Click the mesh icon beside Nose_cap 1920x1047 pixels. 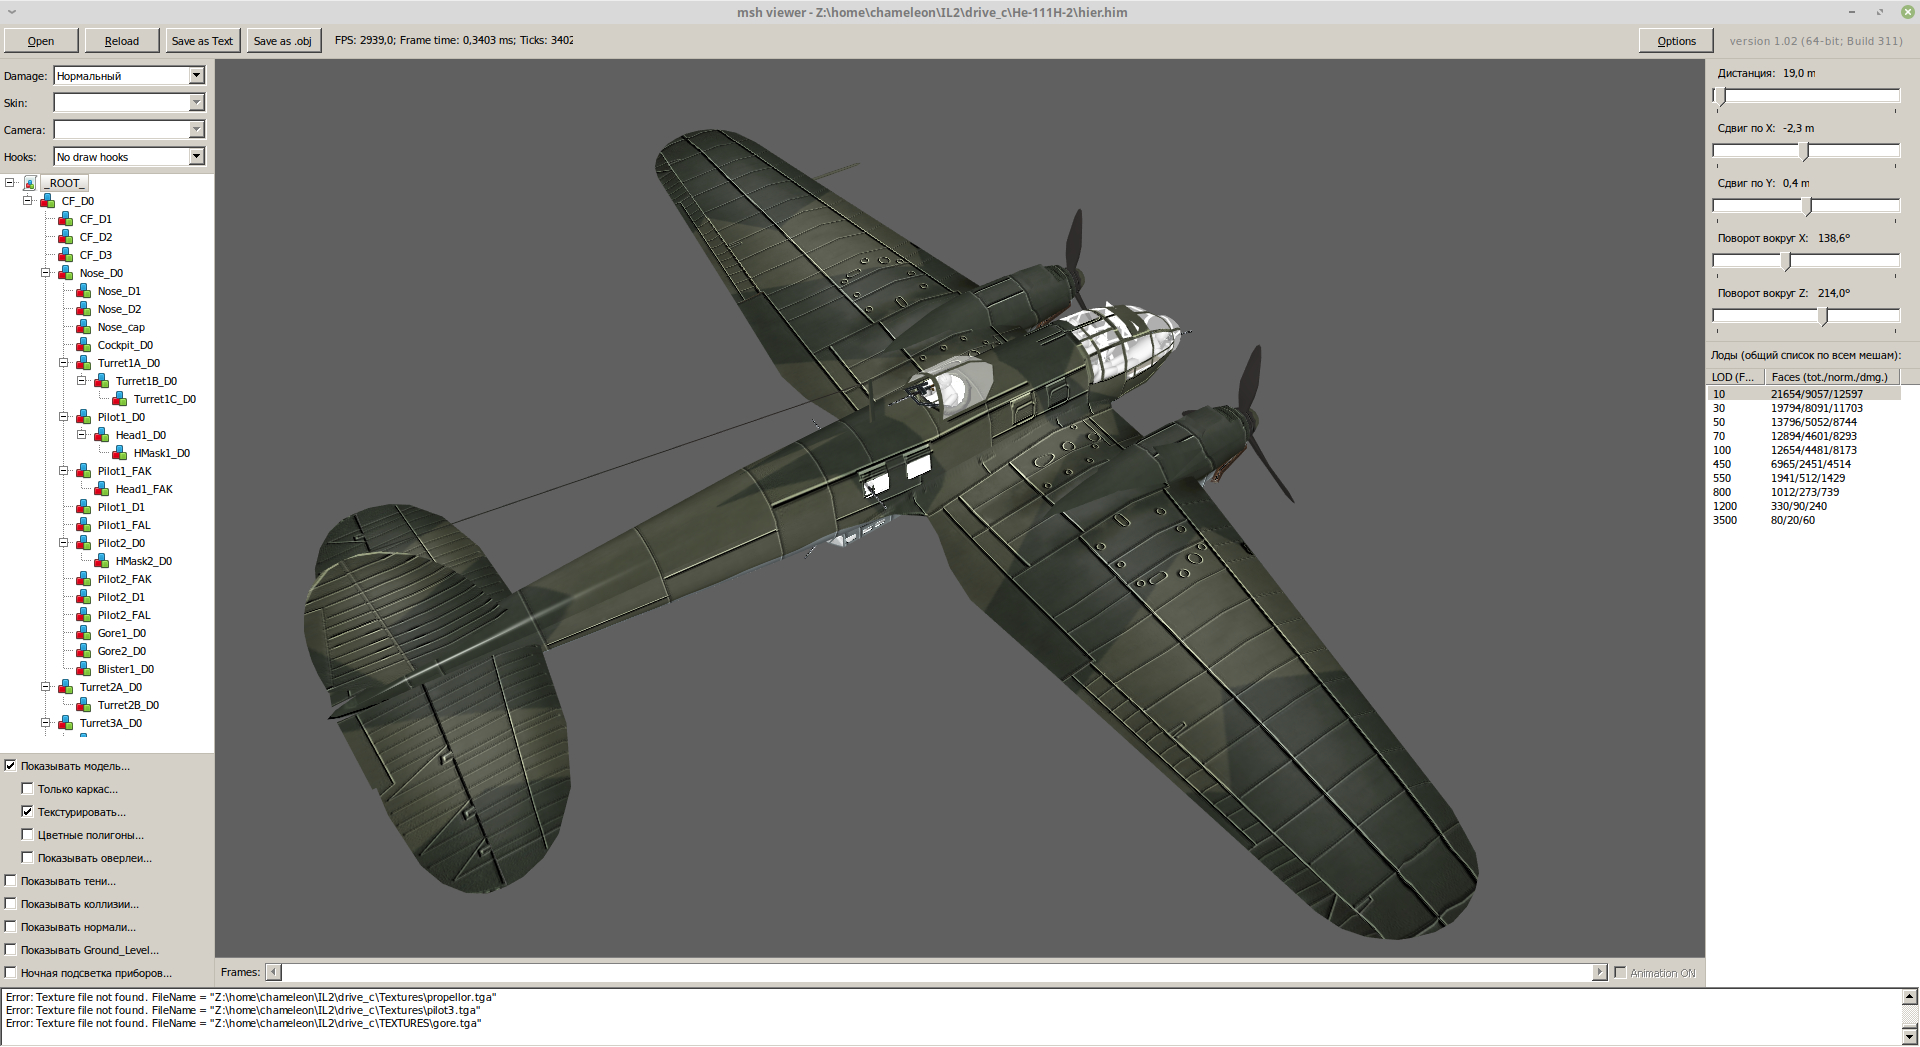(84, 327)
